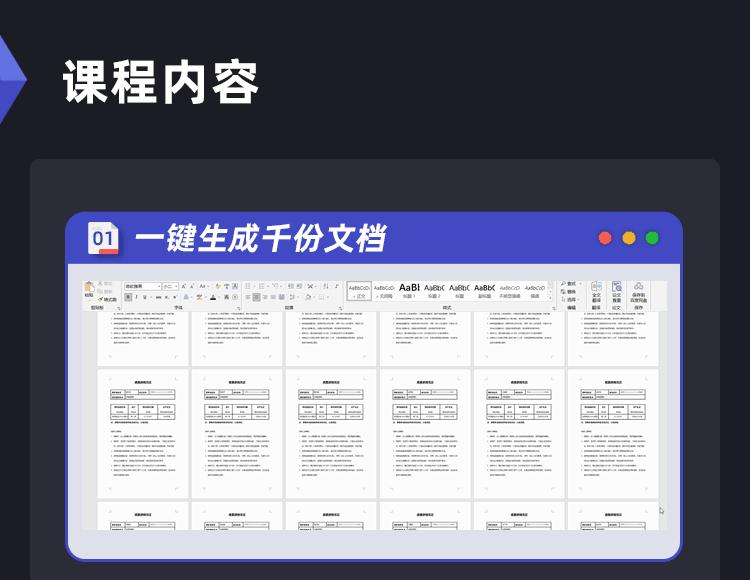Click the Sort icon in paragraph group
The width and height of the screenshot is (750, 580).
point(326,286)
